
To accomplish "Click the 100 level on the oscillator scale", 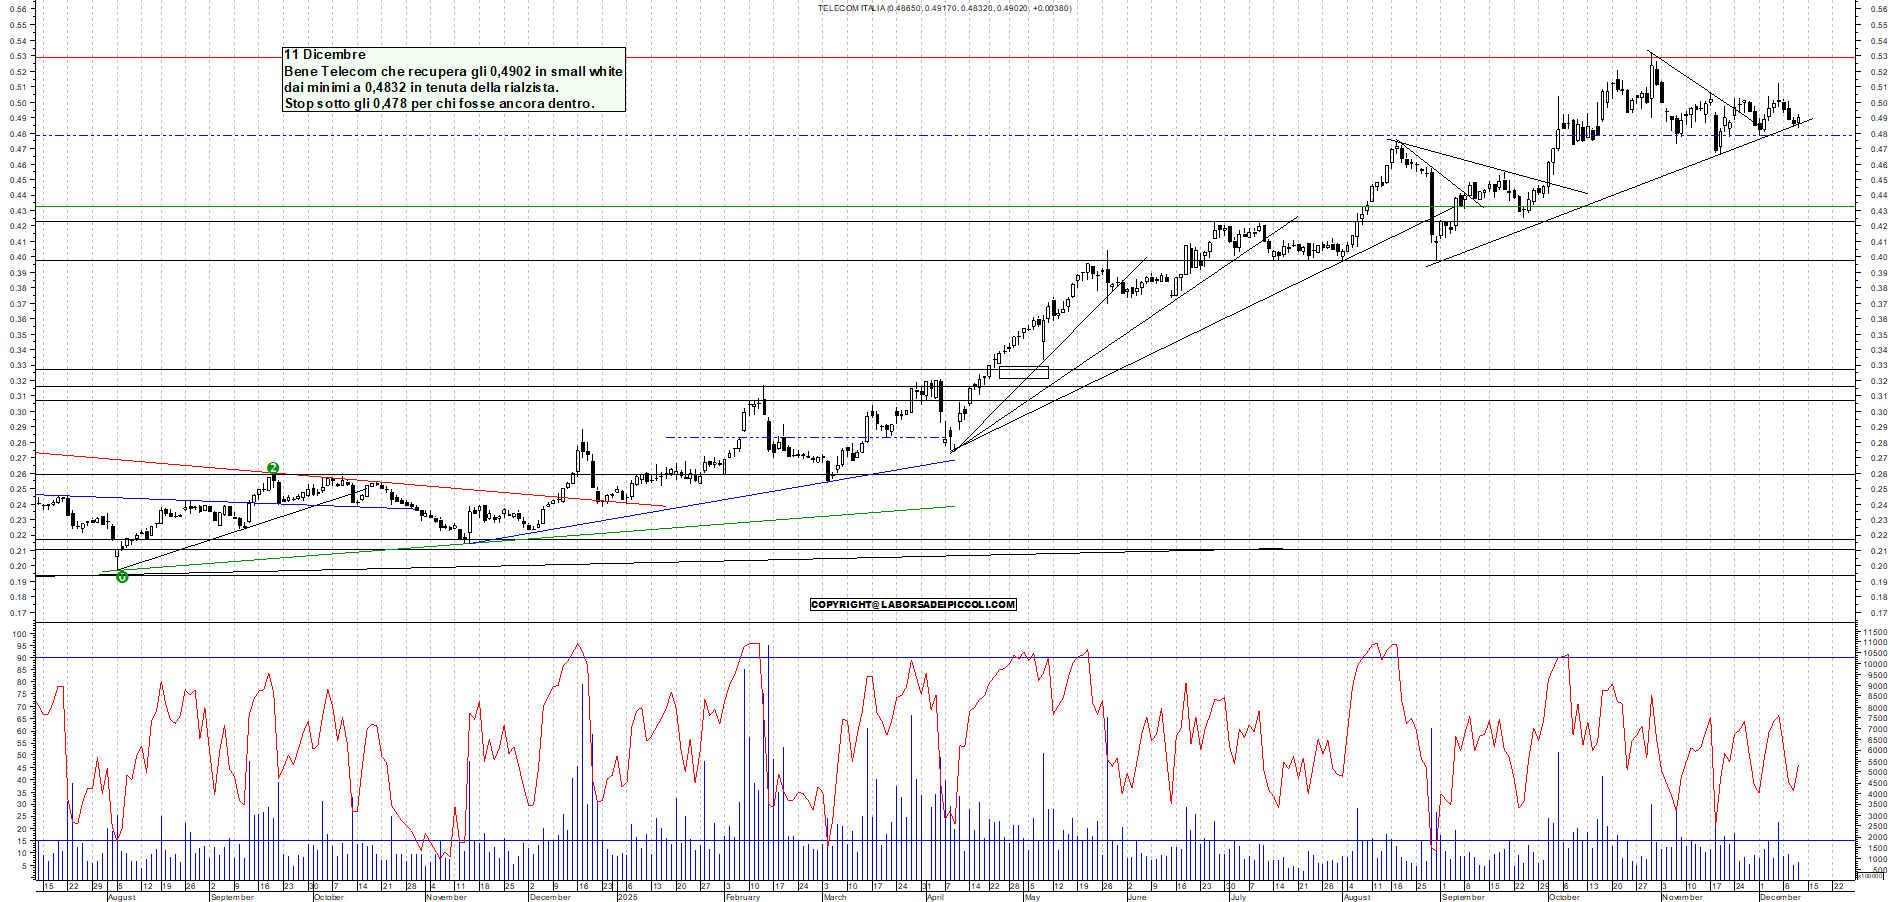I will (19, 634).
